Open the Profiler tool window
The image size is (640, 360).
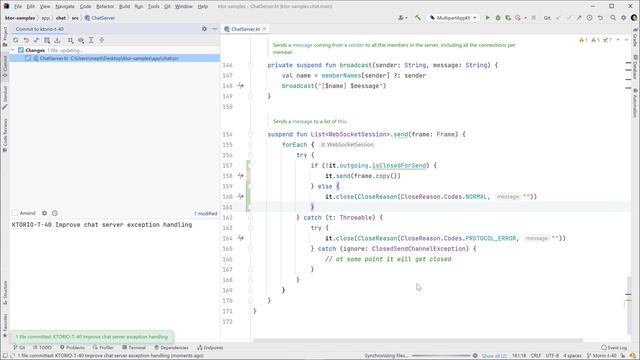[x=103, y=348]
